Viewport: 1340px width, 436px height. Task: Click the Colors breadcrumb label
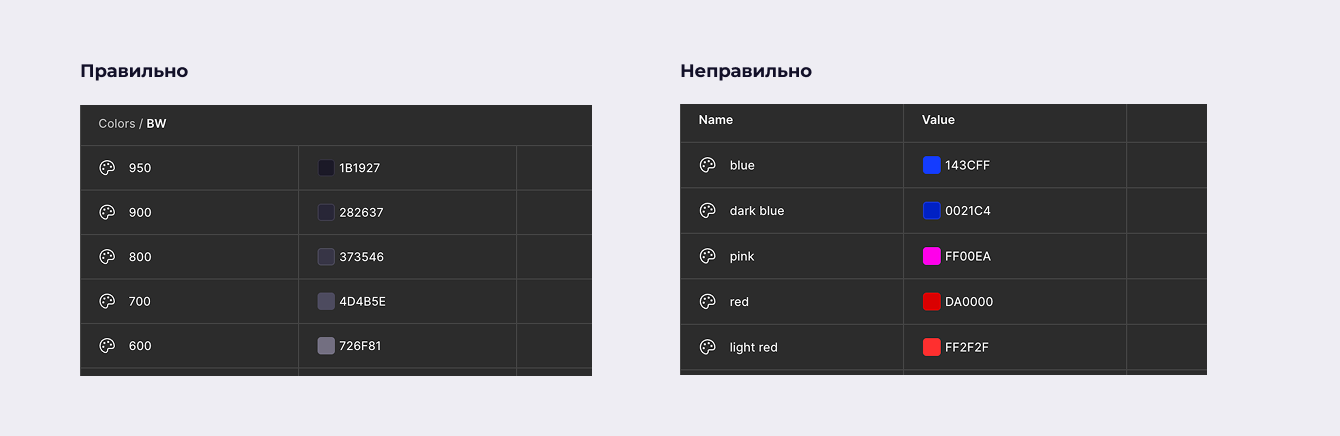click(x=116, y=124)
